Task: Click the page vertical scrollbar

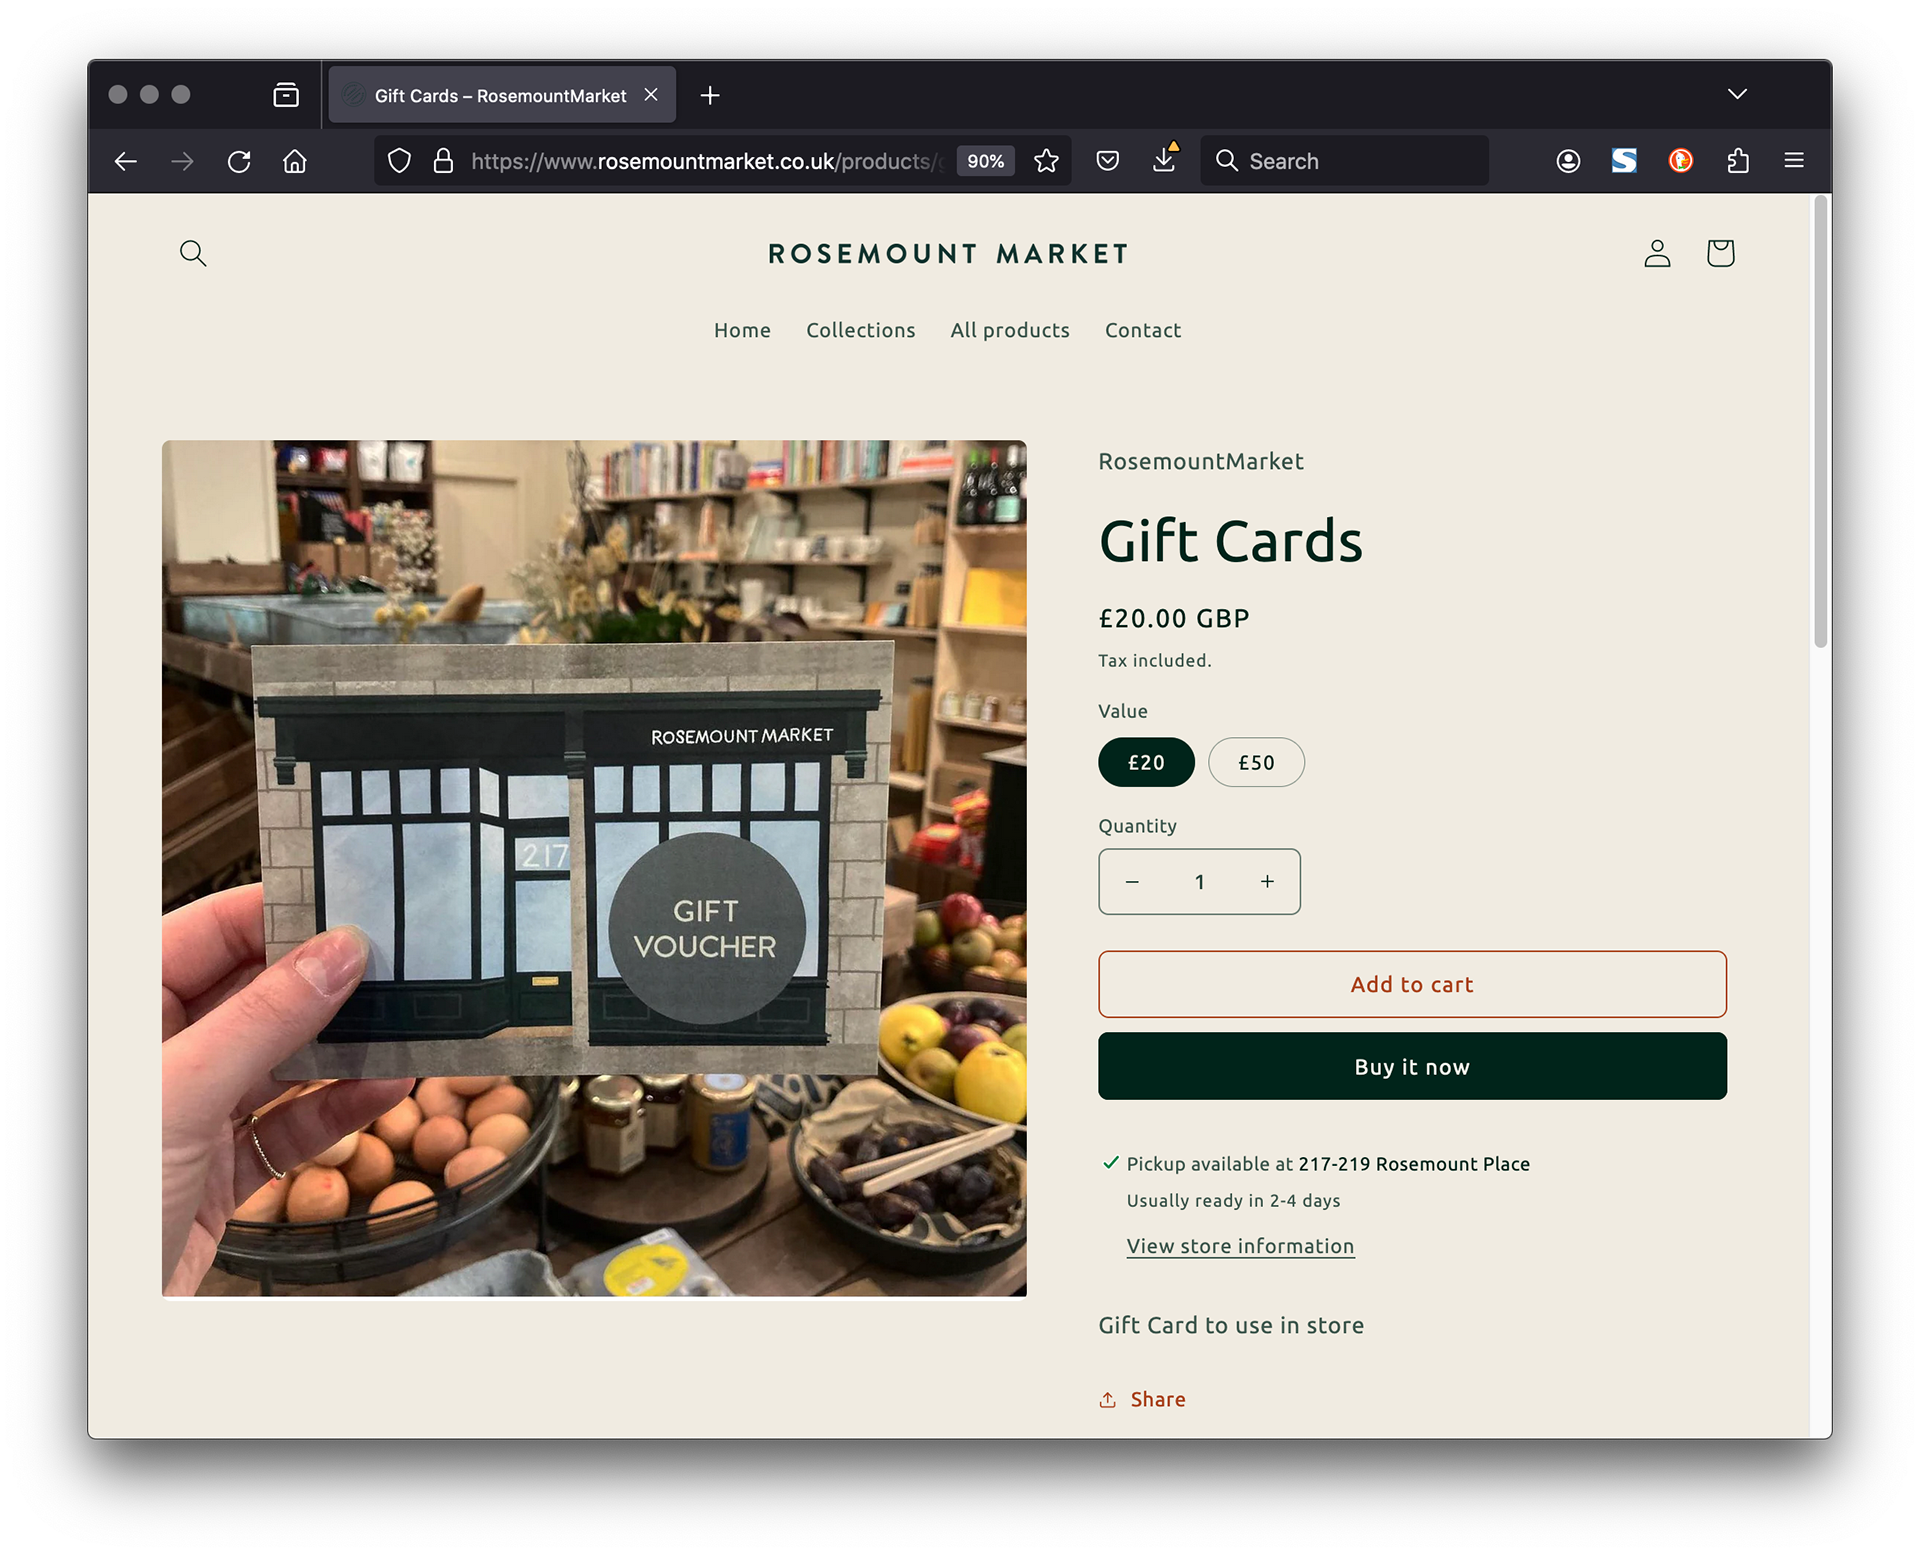Action: (x=1821, y=422)
